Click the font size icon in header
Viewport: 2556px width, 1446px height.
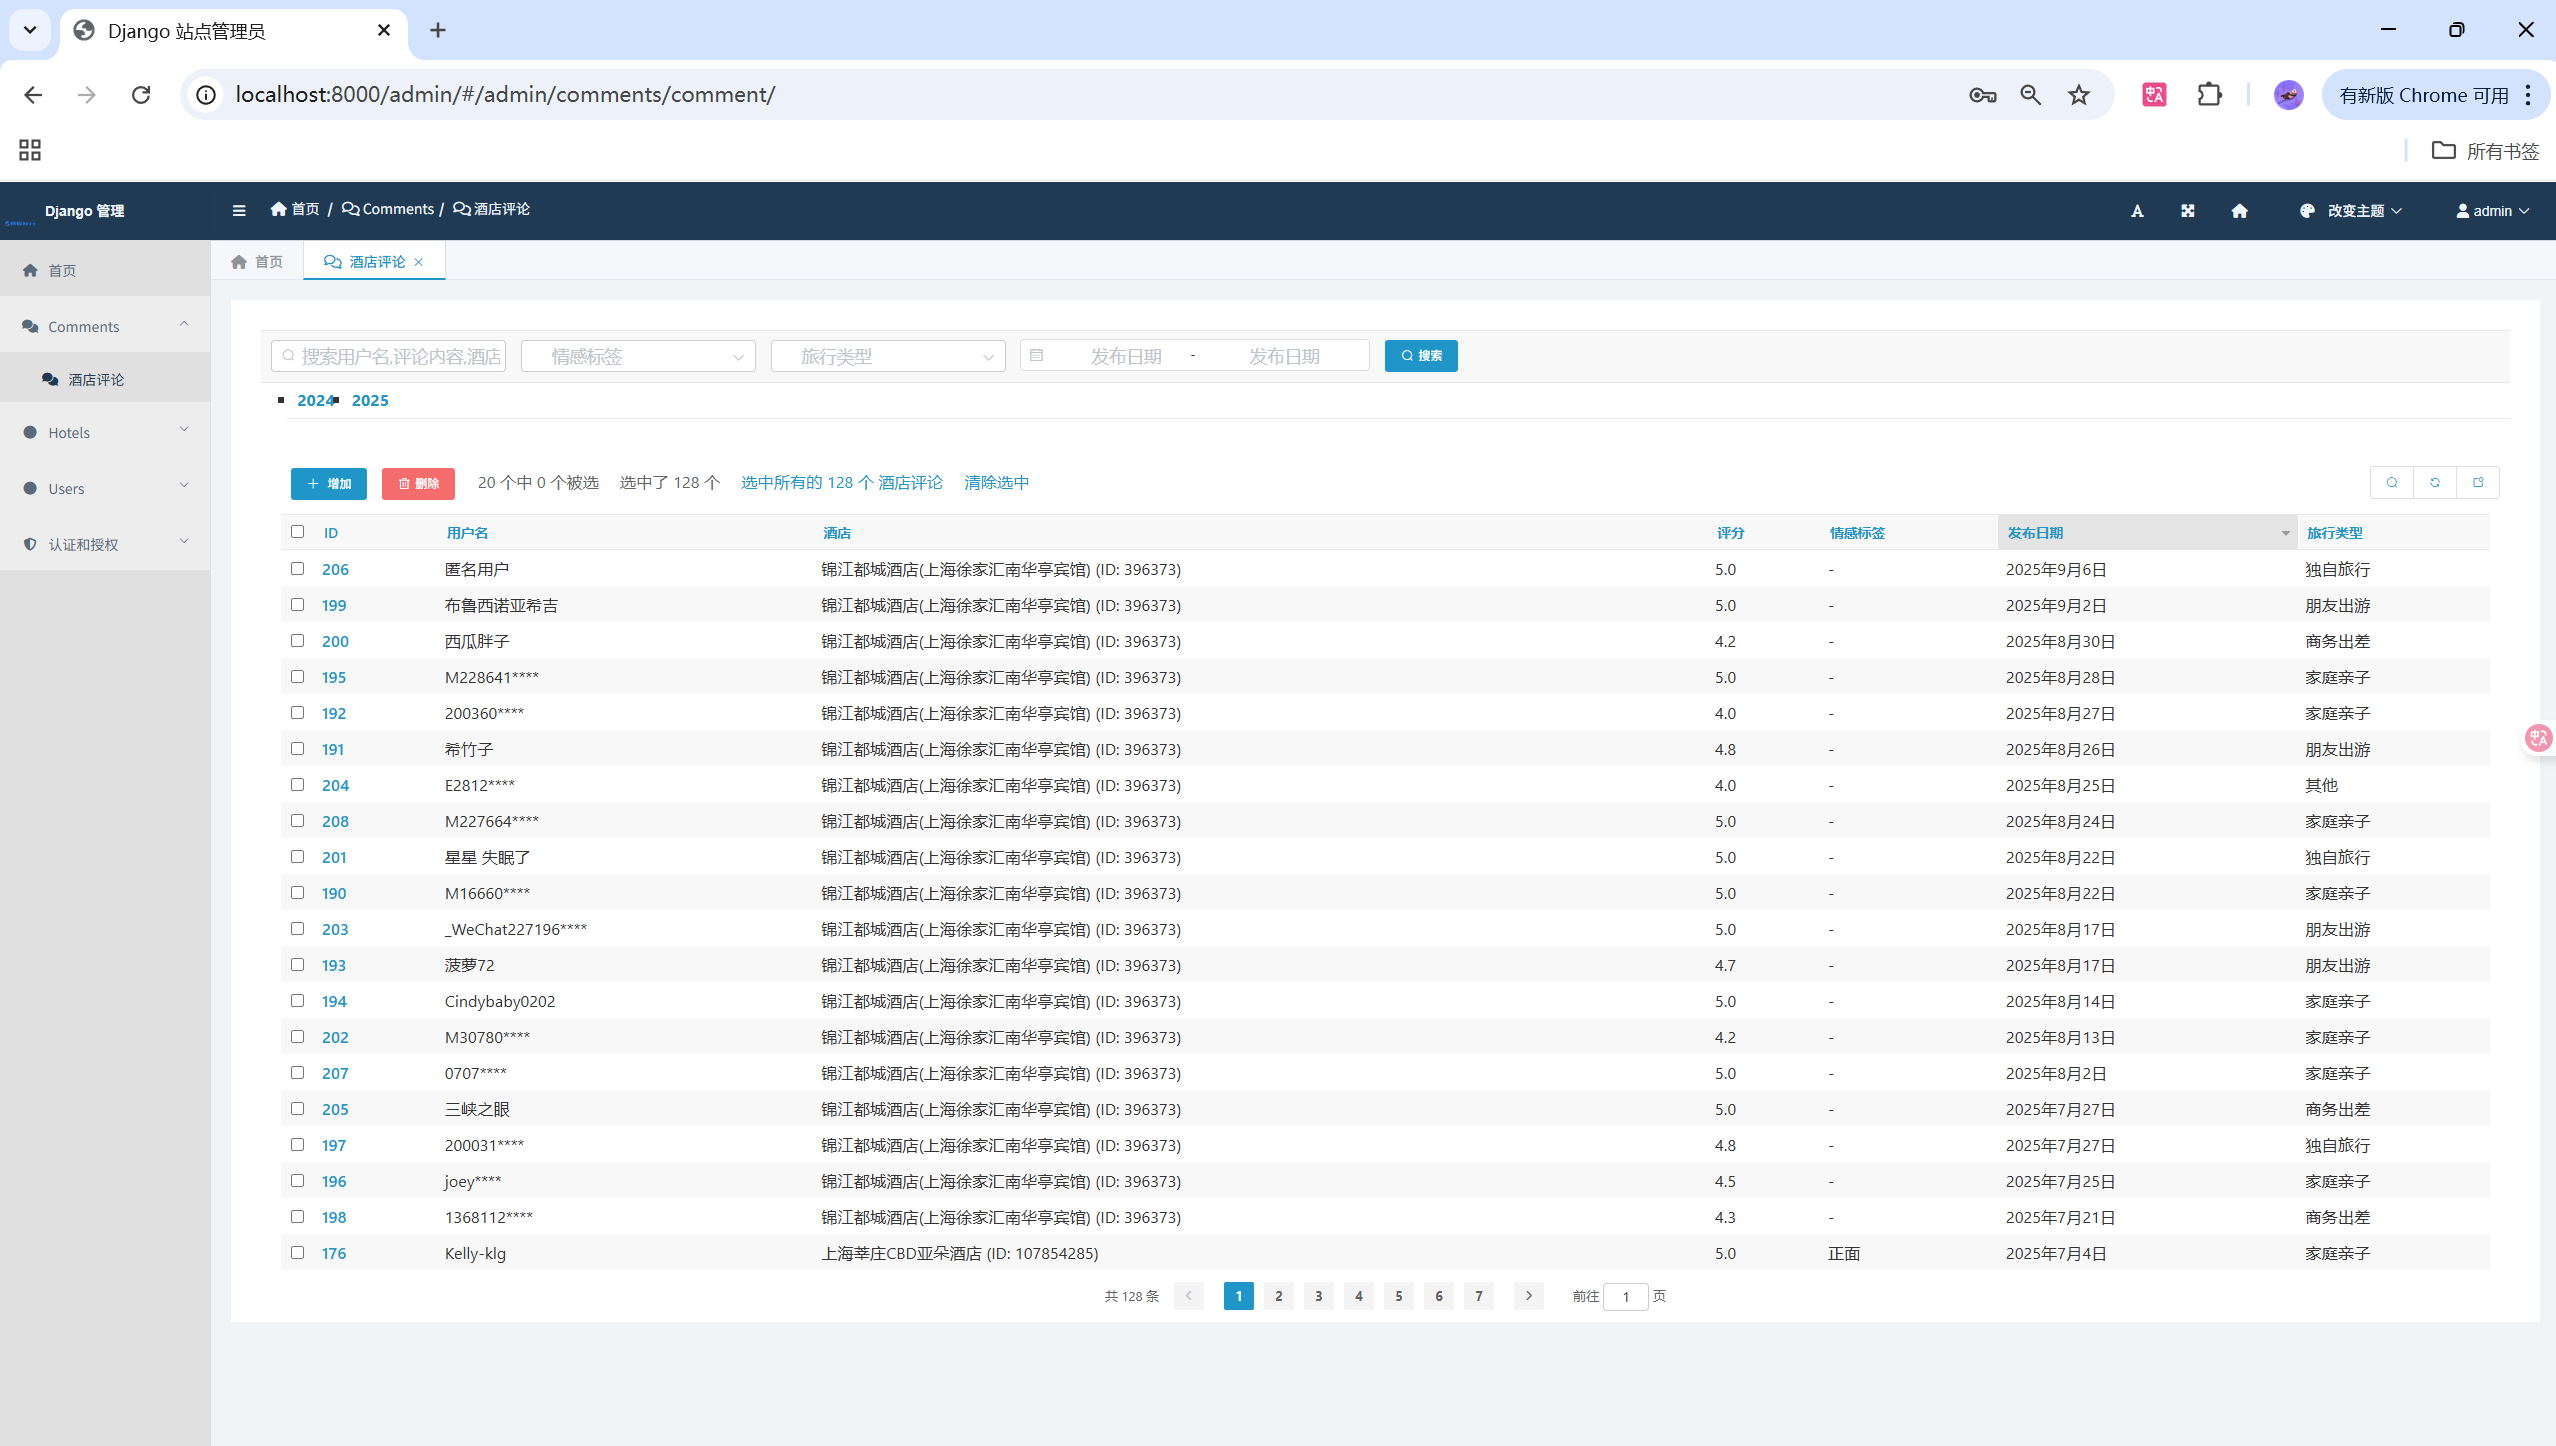tap(2137, 211)
